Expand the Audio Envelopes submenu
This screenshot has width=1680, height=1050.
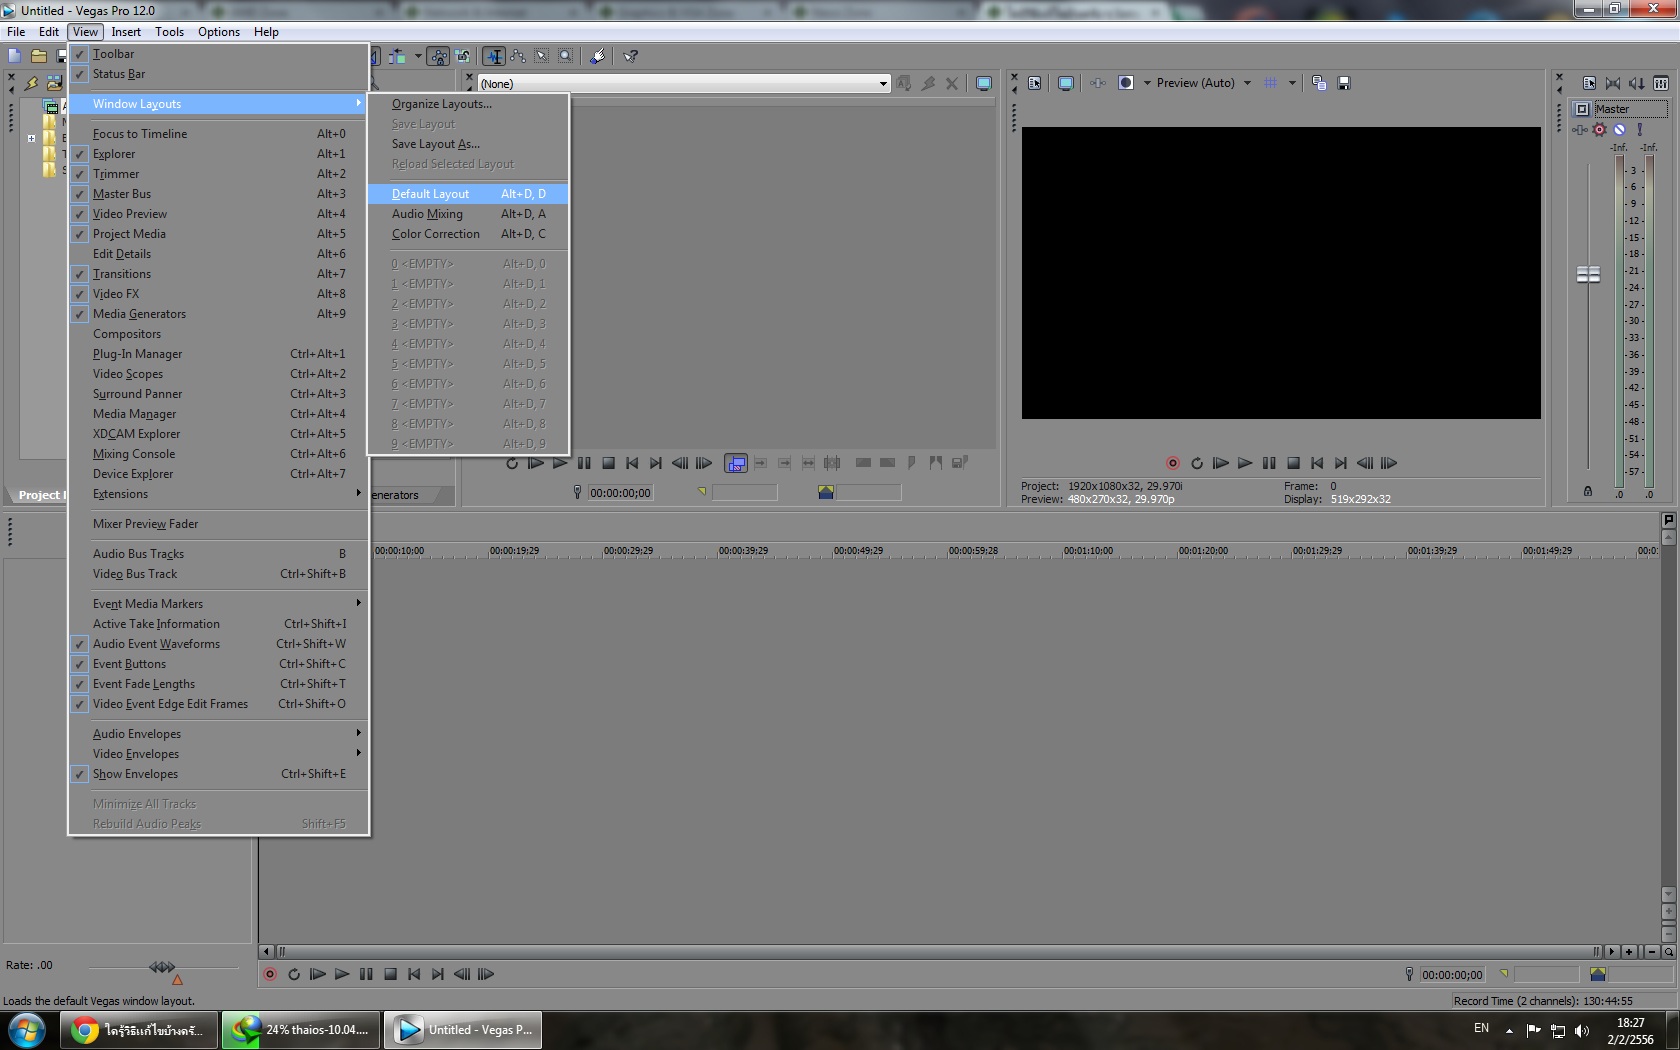click(x=218, y=734)
